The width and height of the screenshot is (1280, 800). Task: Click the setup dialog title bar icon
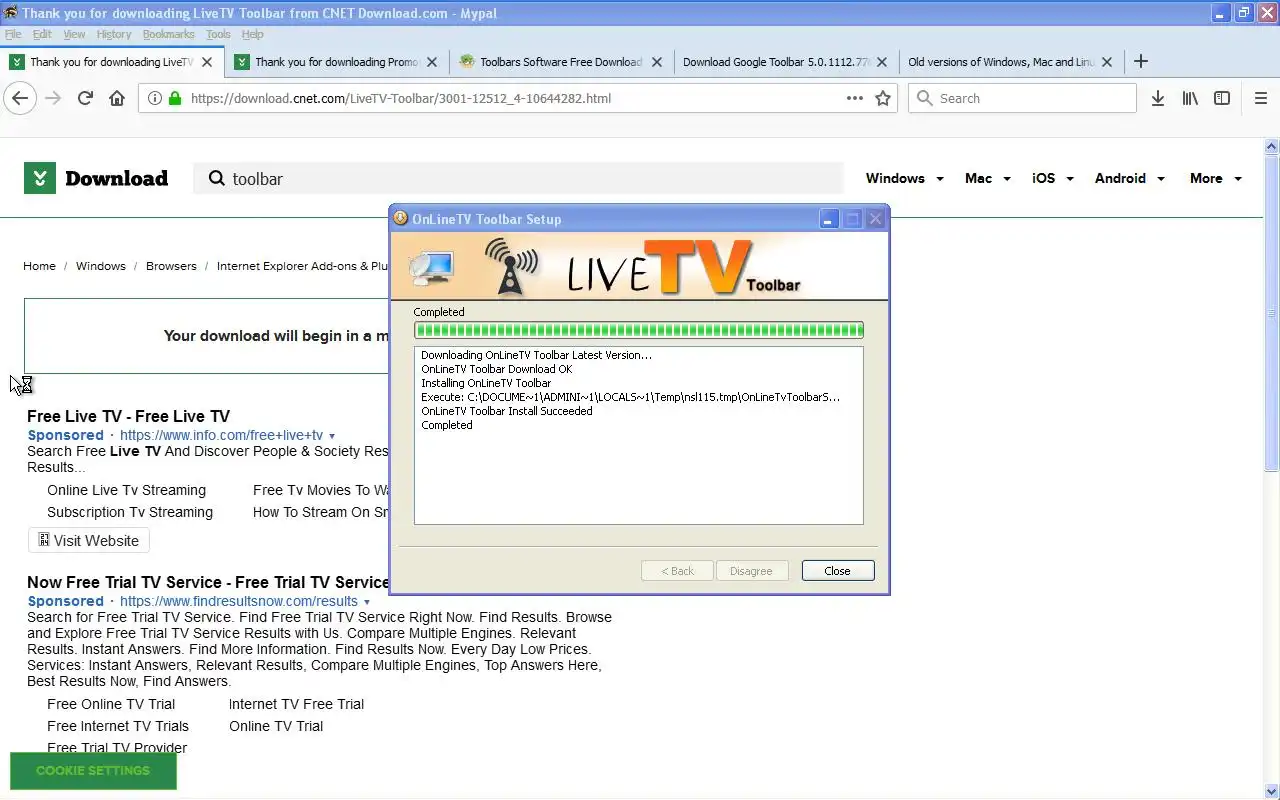tap(401, 218)
